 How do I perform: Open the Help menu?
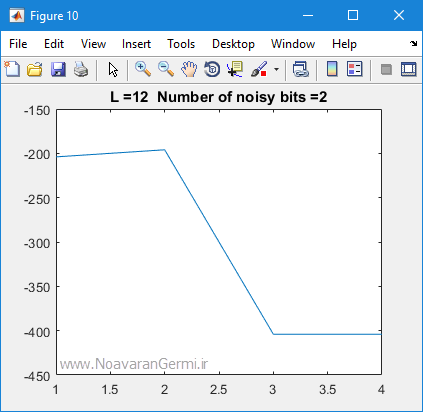click(344, 44)
